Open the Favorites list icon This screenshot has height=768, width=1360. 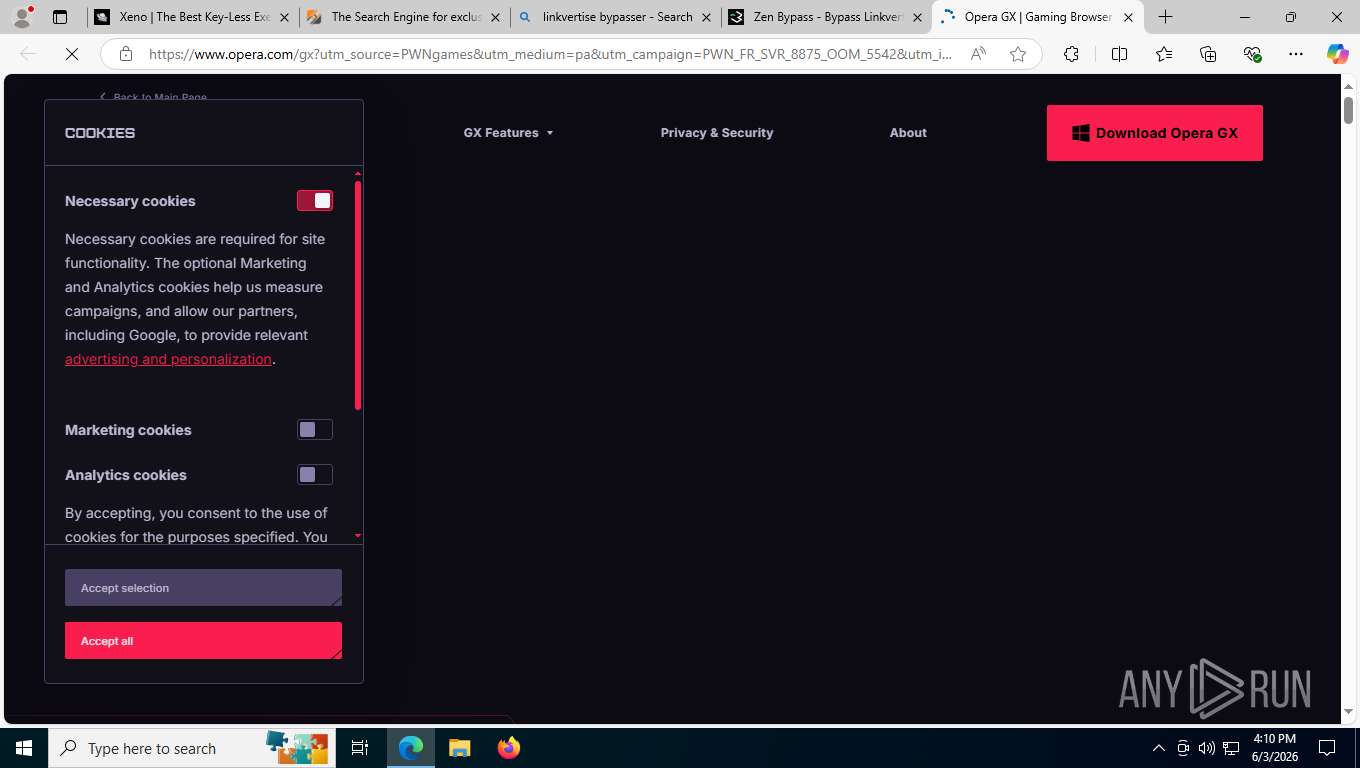(1164, 54)
